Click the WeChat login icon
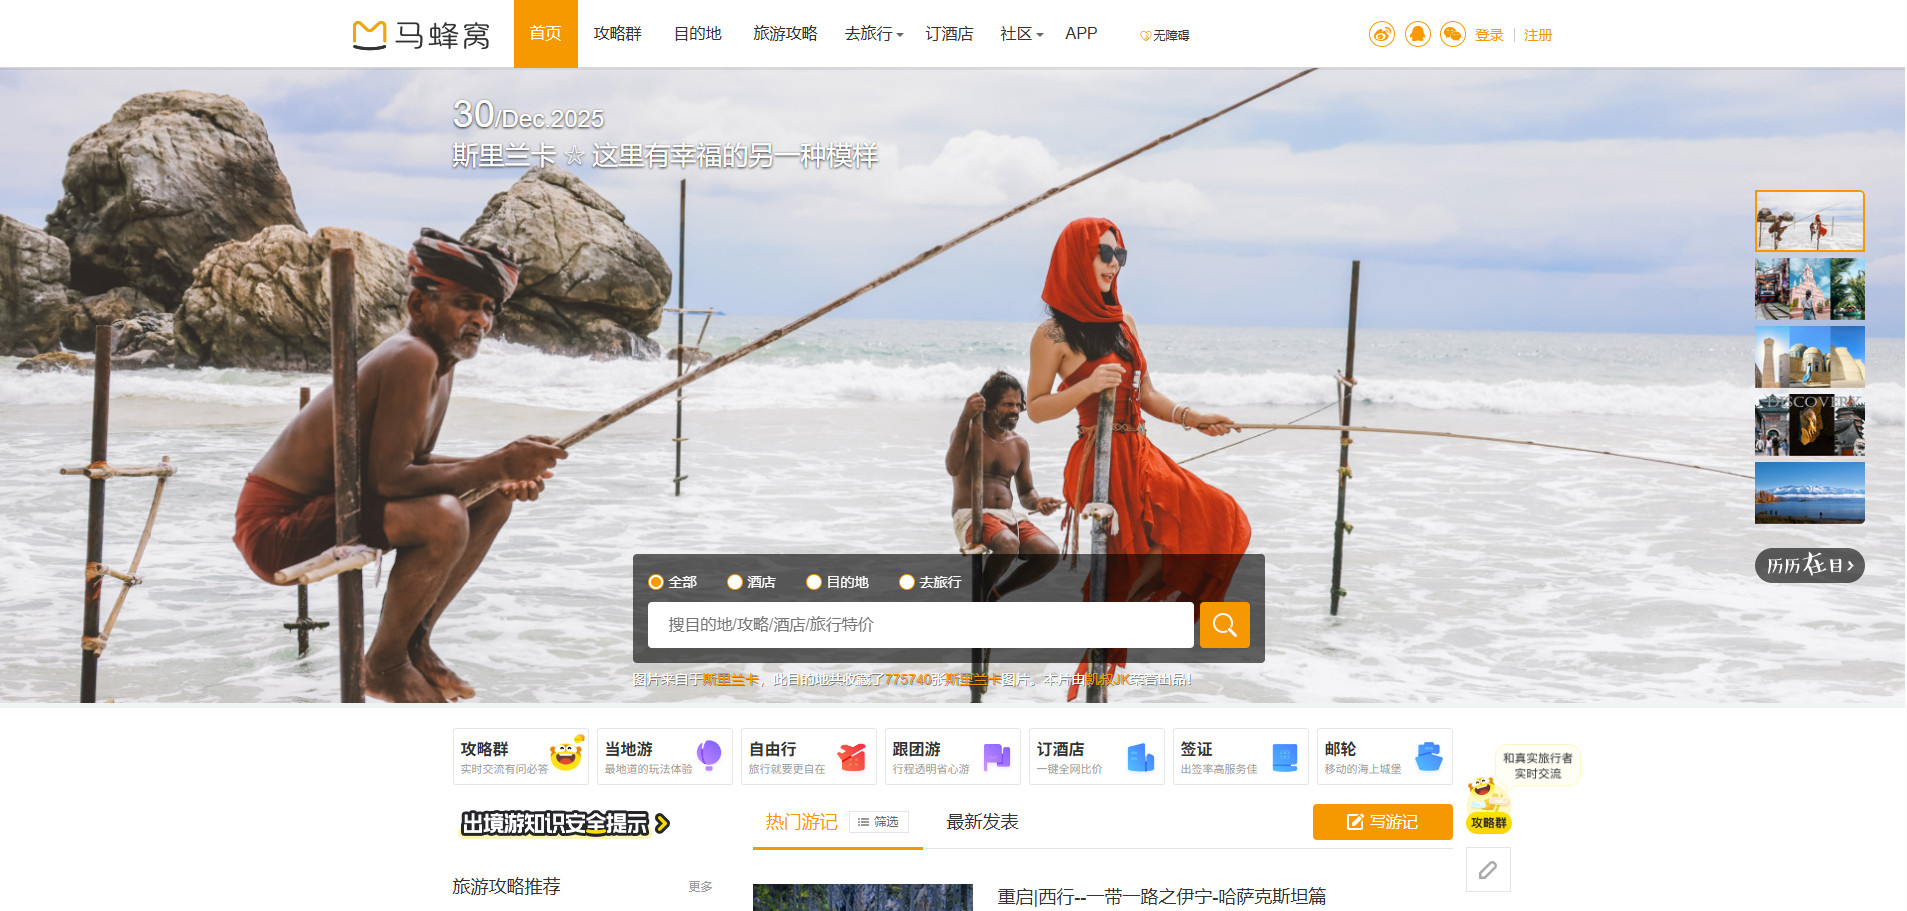Screen dimensions: 1907x911 click(x=1452, y=35)
